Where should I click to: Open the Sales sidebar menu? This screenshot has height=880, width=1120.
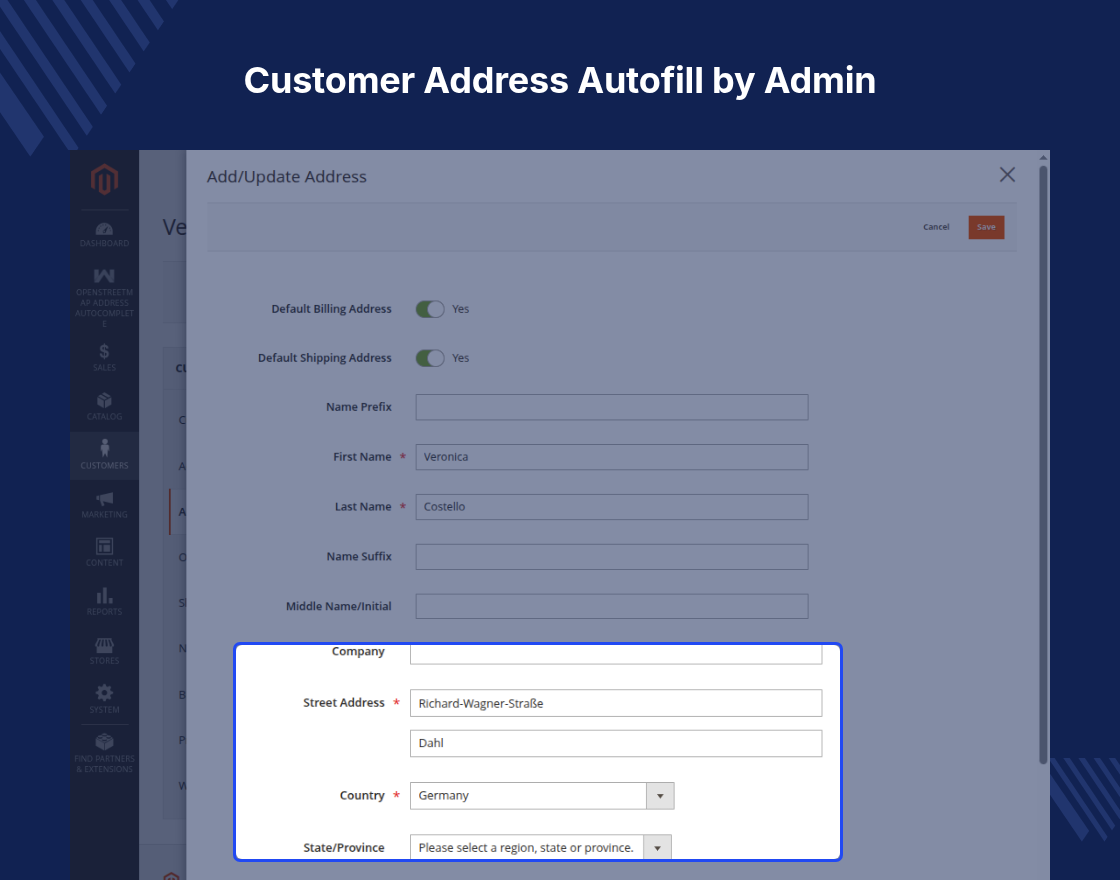(x=104, y=357)
